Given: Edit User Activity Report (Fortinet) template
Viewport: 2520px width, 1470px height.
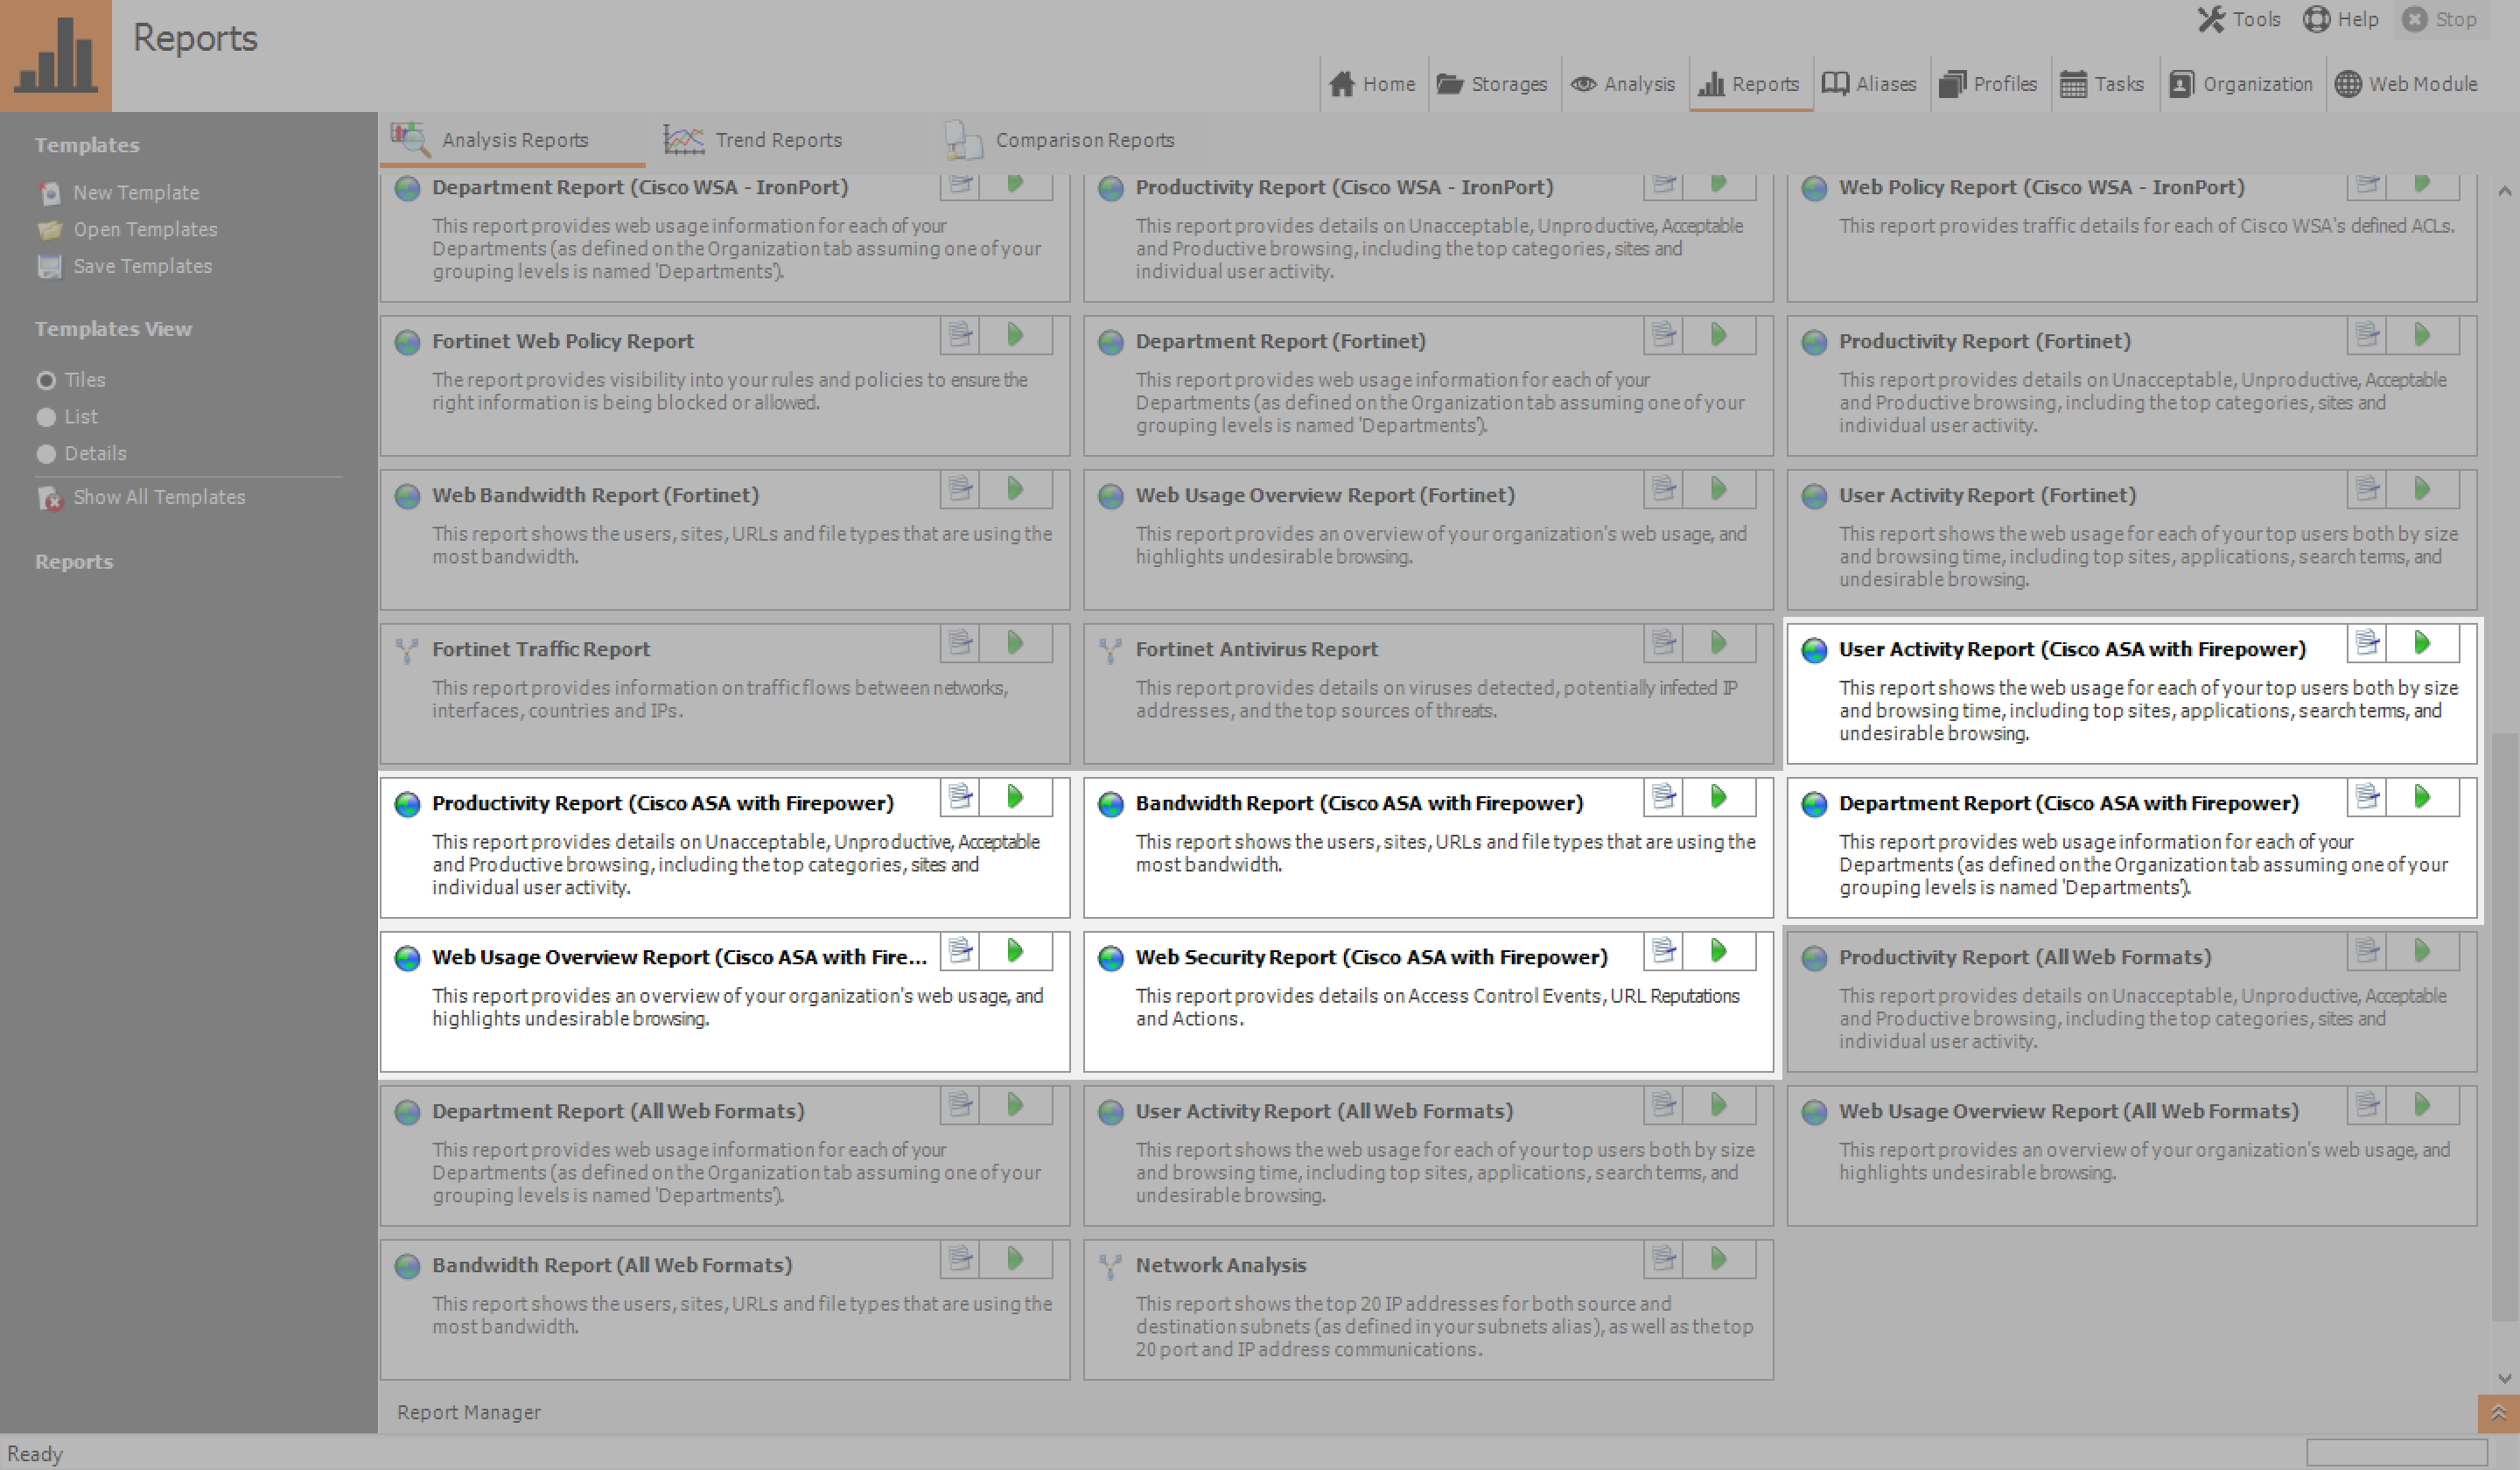Looking at the screenshot, I should click(x=2367, y=489).
